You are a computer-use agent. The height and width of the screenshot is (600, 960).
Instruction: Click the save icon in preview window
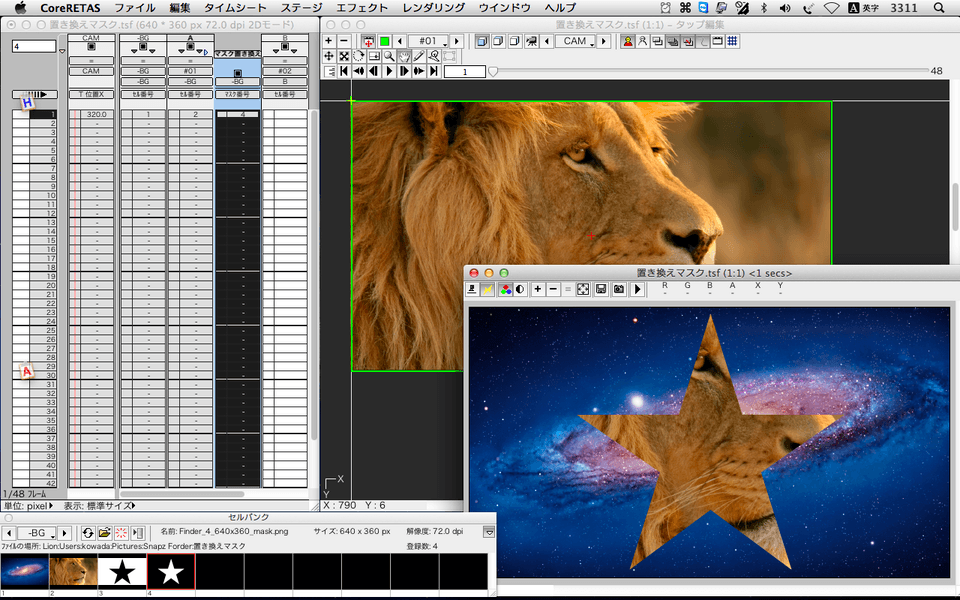[x=601, y=289]
